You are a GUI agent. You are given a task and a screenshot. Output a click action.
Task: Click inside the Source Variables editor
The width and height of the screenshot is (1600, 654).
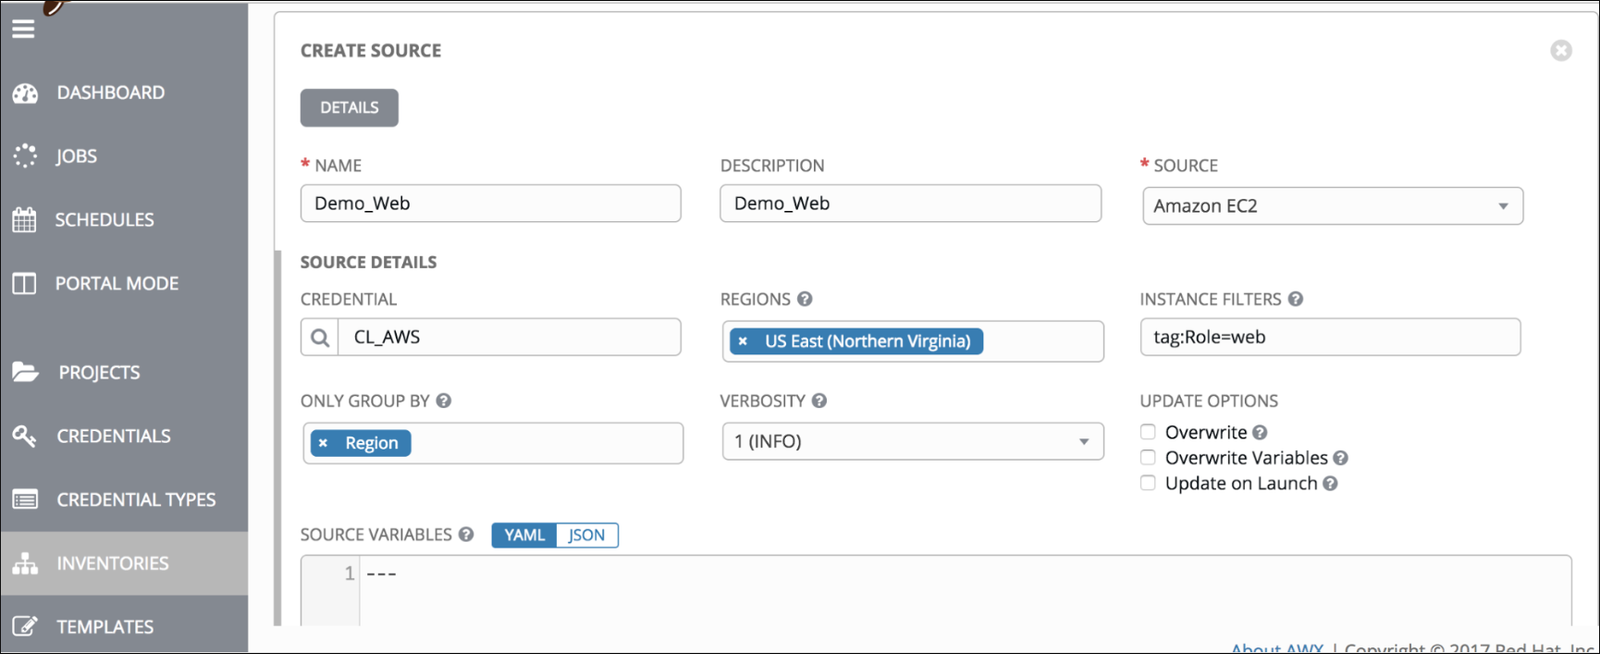pos(965,591)
